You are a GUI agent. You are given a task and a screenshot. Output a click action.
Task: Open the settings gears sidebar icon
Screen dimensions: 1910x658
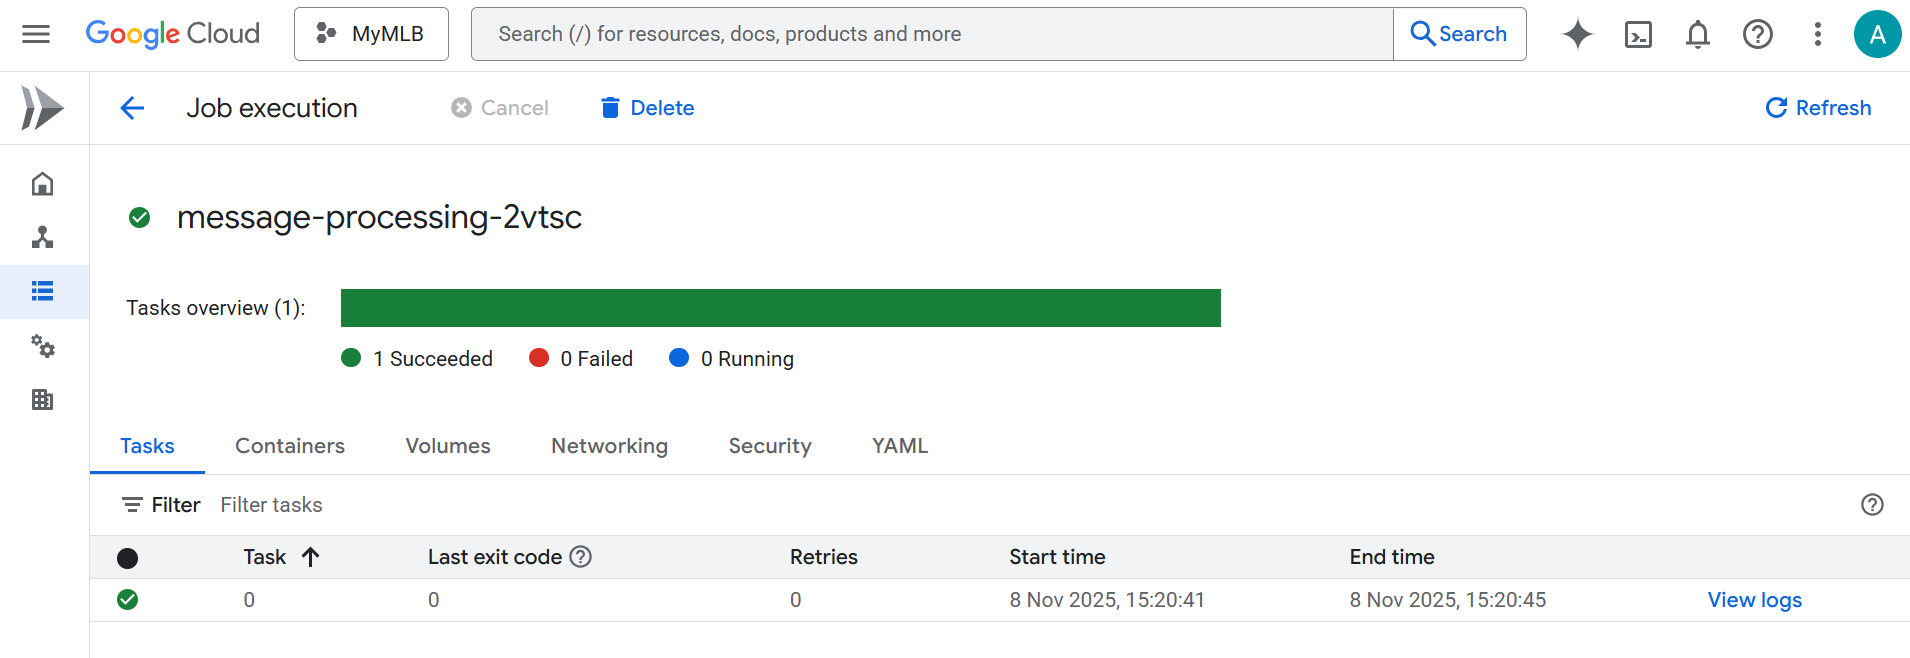[x=42, y=346]
